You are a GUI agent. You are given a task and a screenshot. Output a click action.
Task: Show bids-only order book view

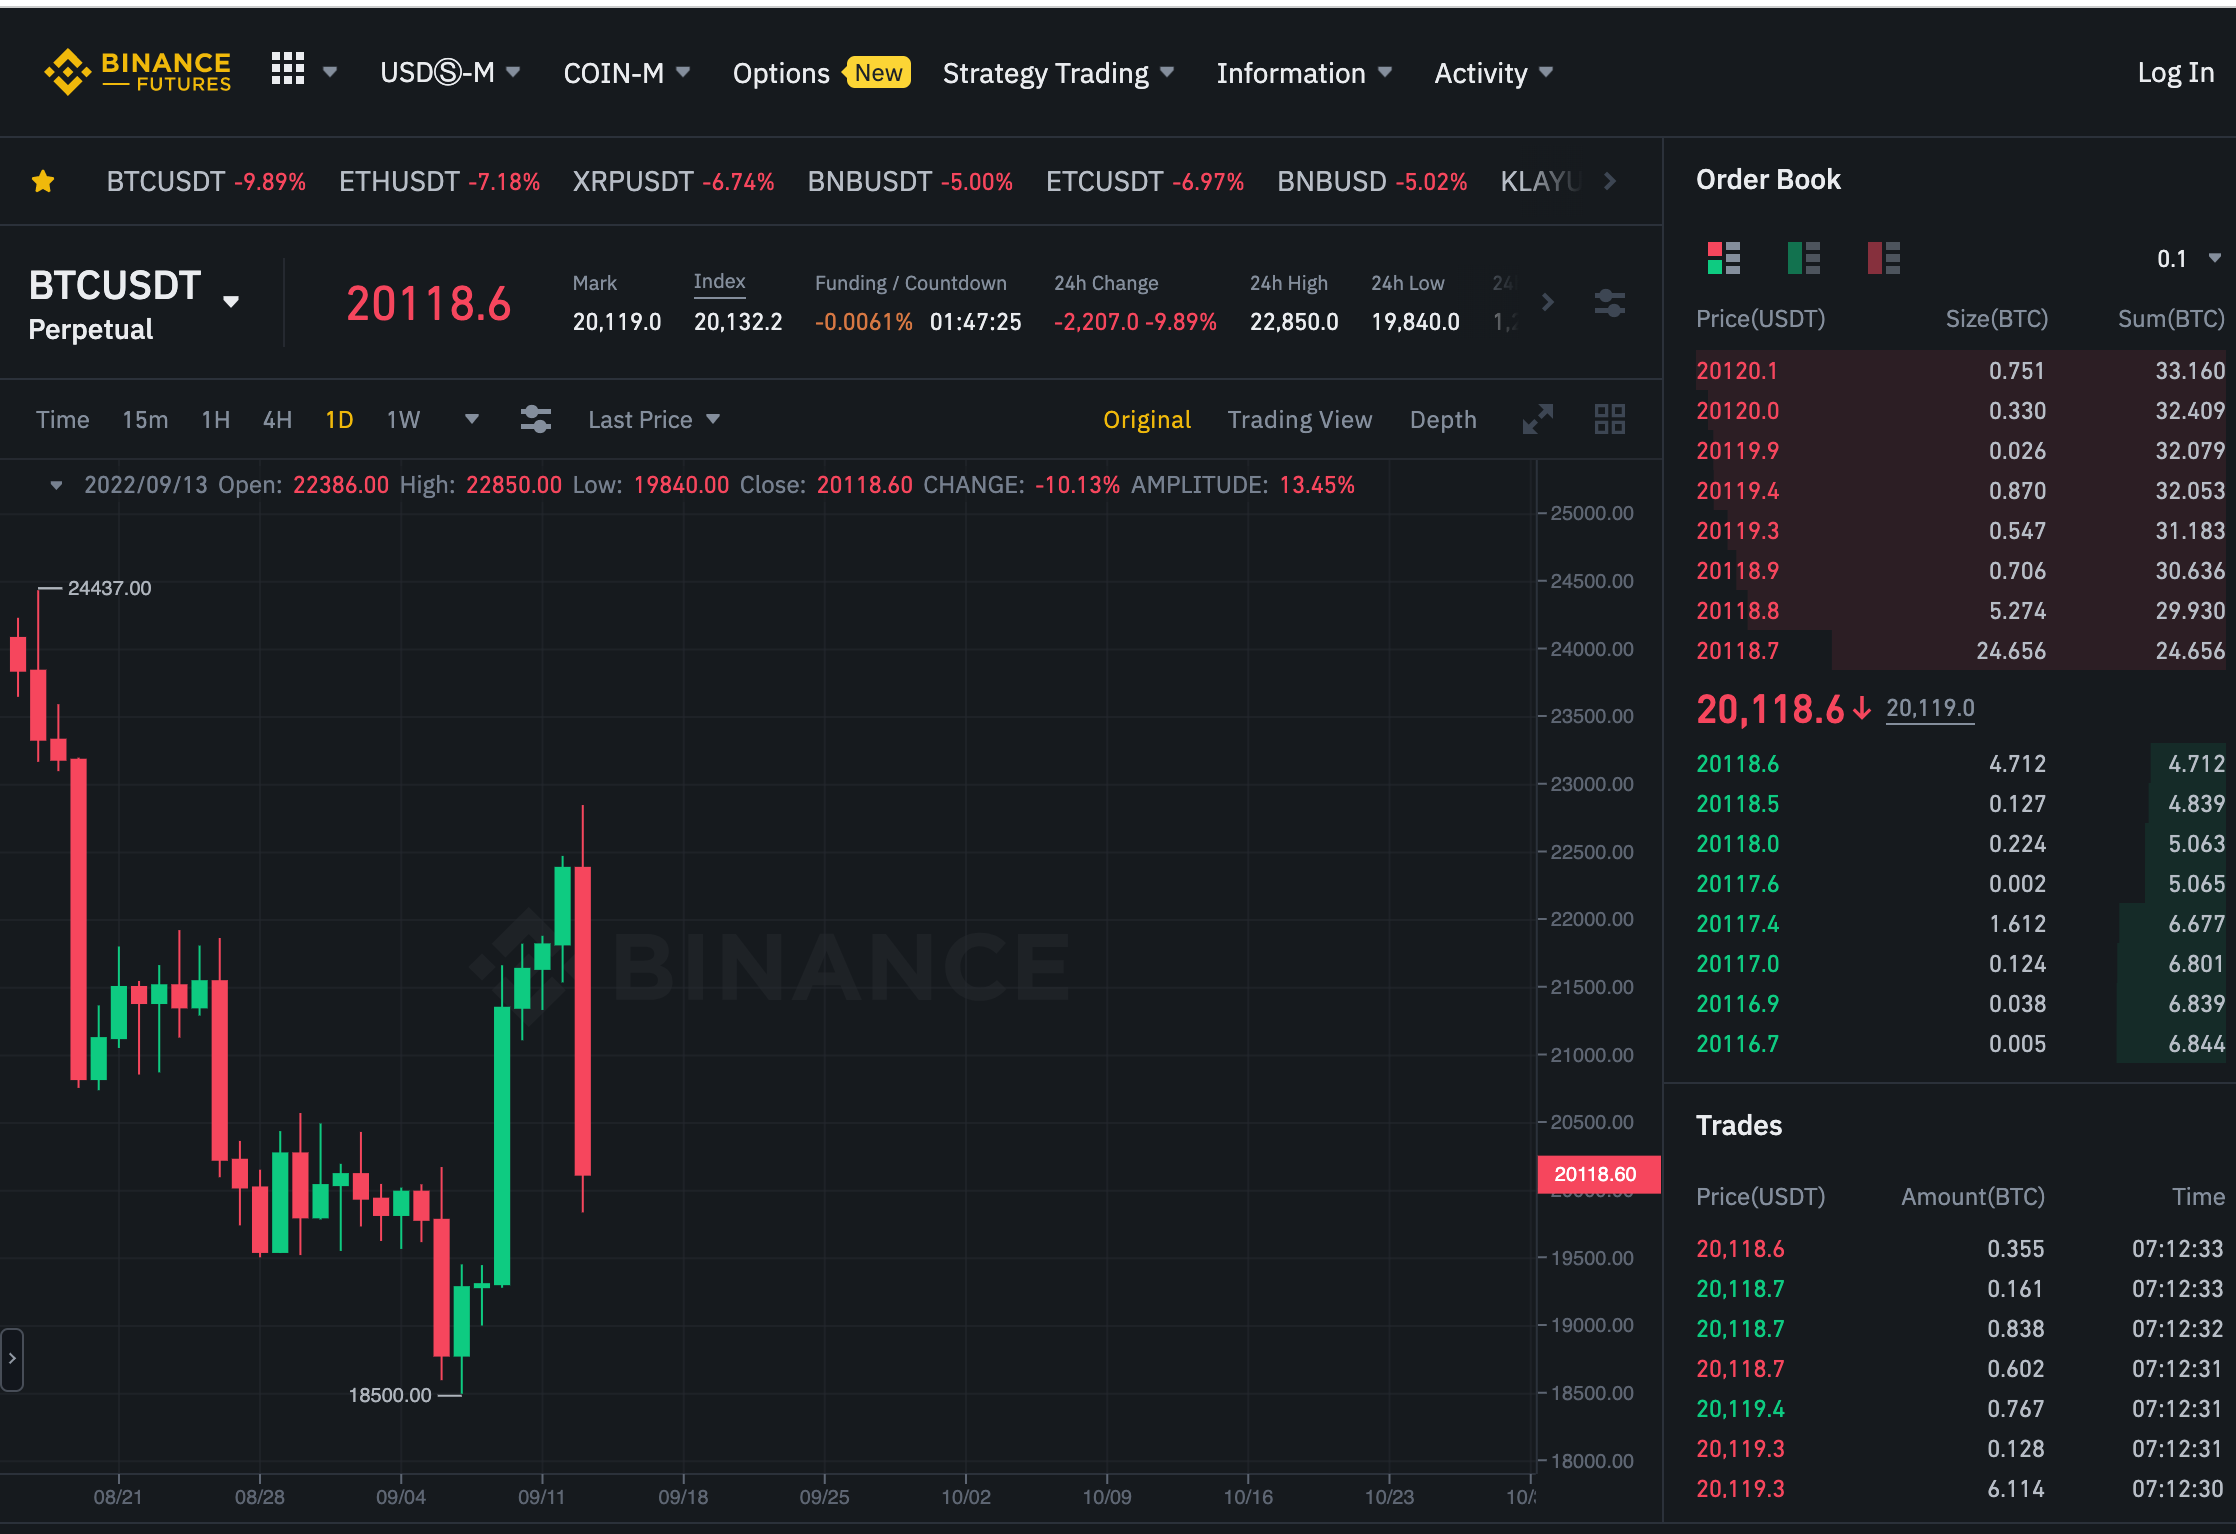1803,258
